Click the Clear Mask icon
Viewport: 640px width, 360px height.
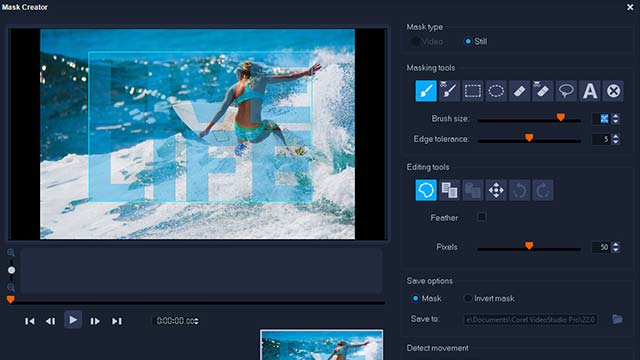click(x=613, y=91)
